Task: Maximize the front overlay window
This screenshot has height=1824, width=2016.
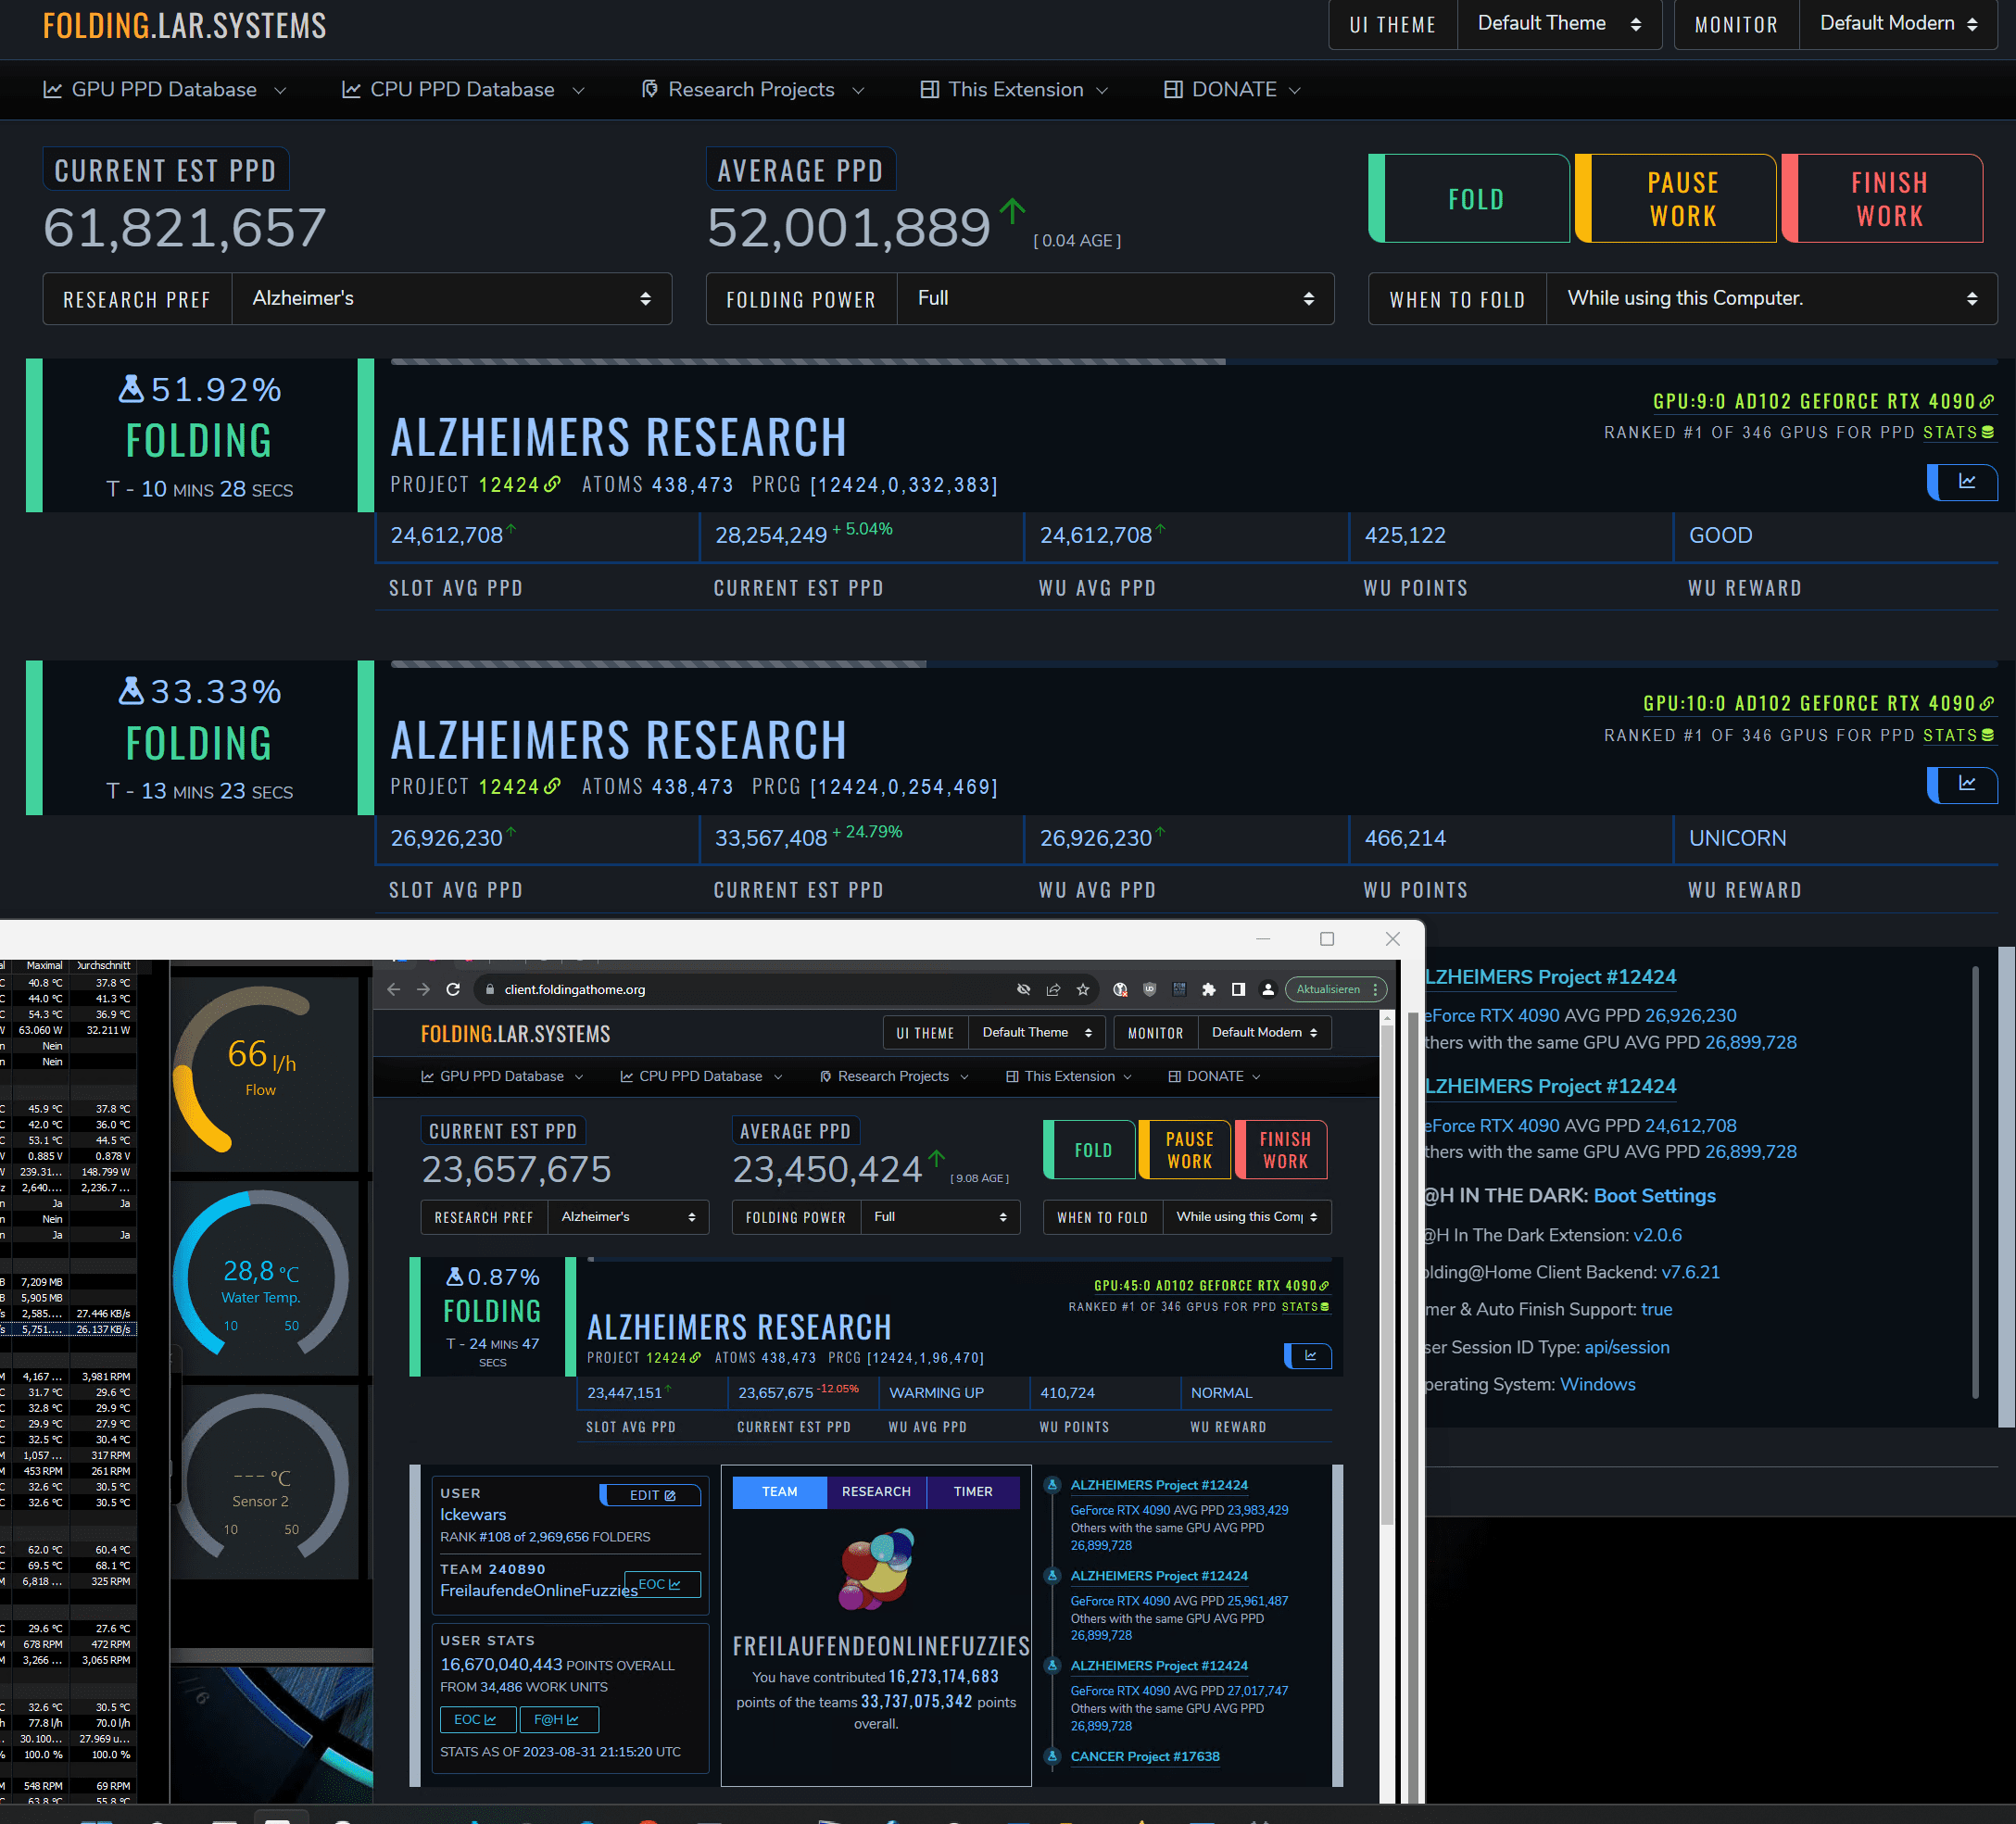Action: pyautogui.click(x=1327, y=938)
